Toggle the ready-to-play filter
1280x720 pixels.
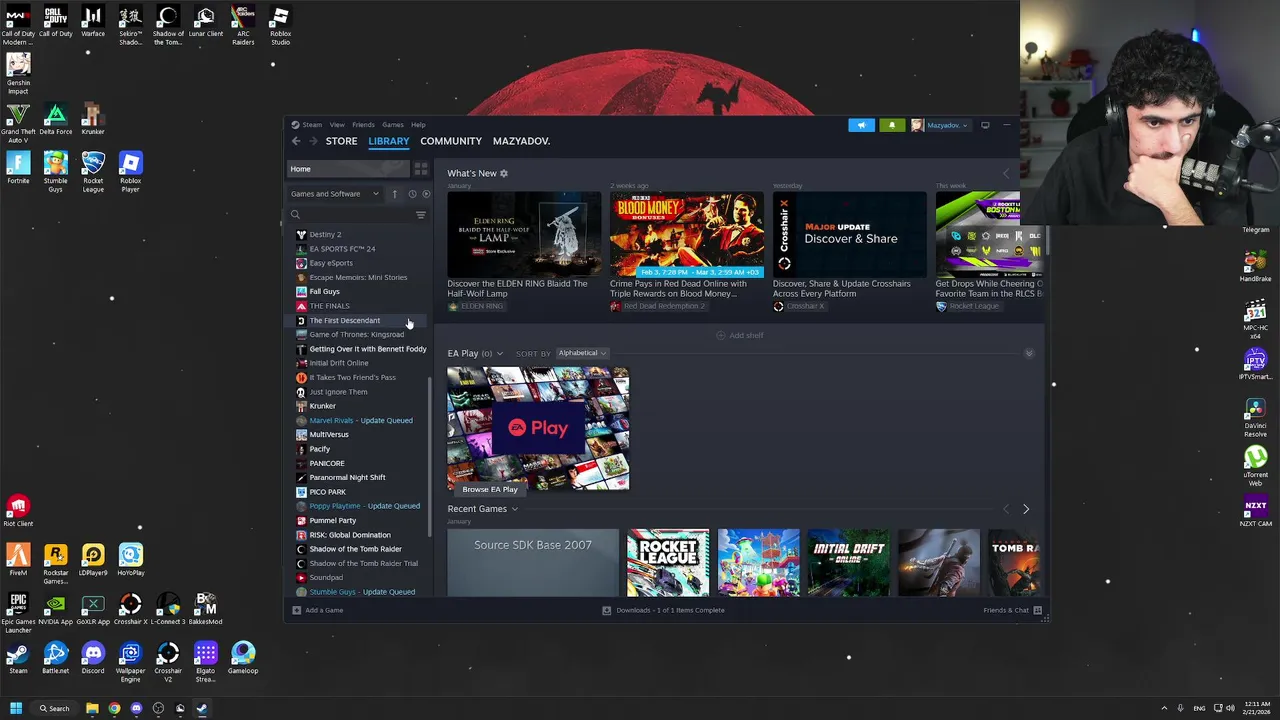pyautogui.click(x=426, y=194)
